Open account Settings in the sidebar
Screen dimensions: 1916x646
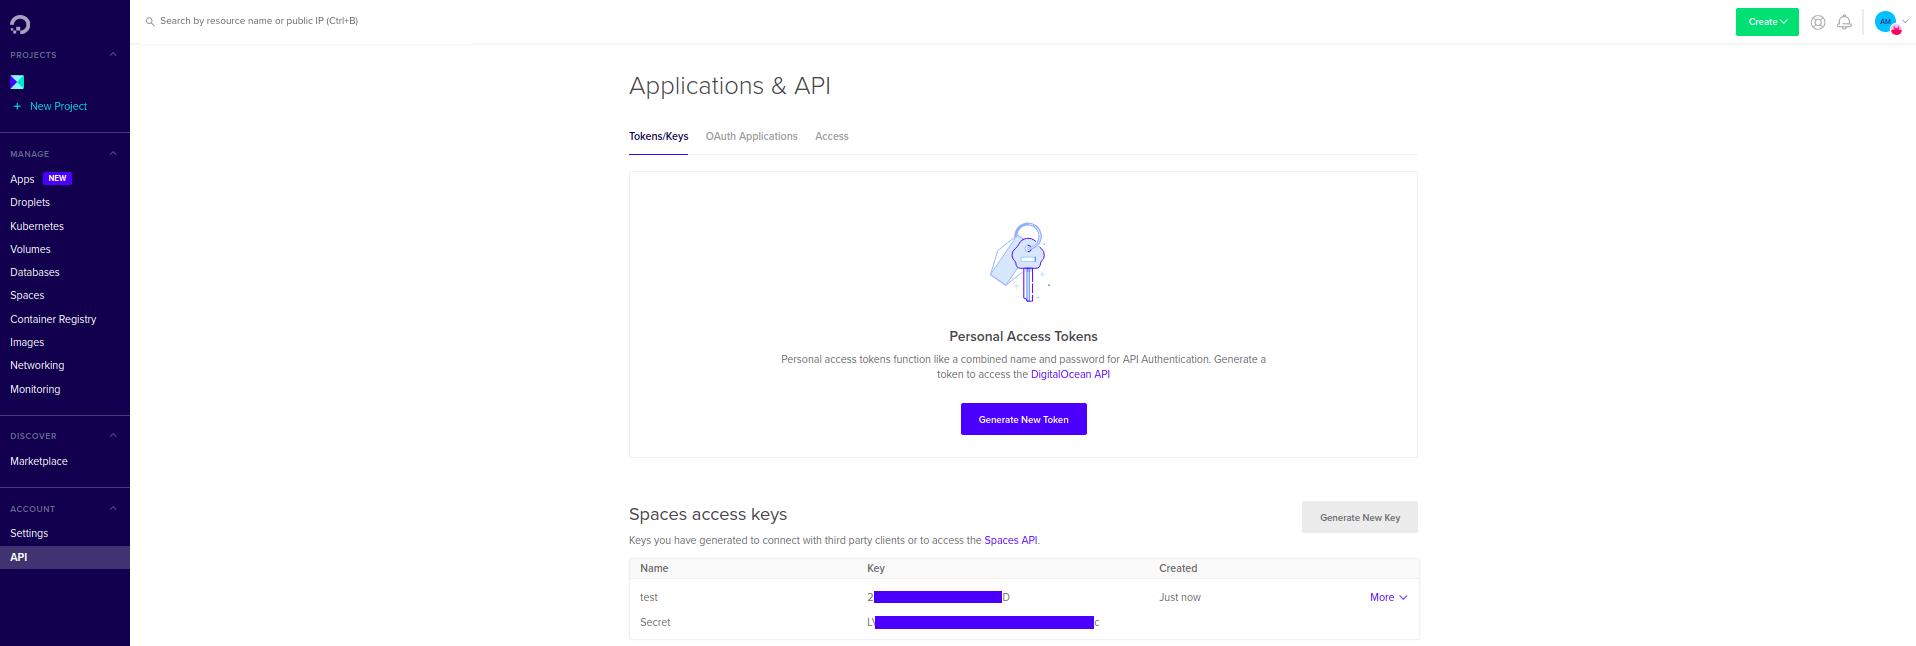29,533
